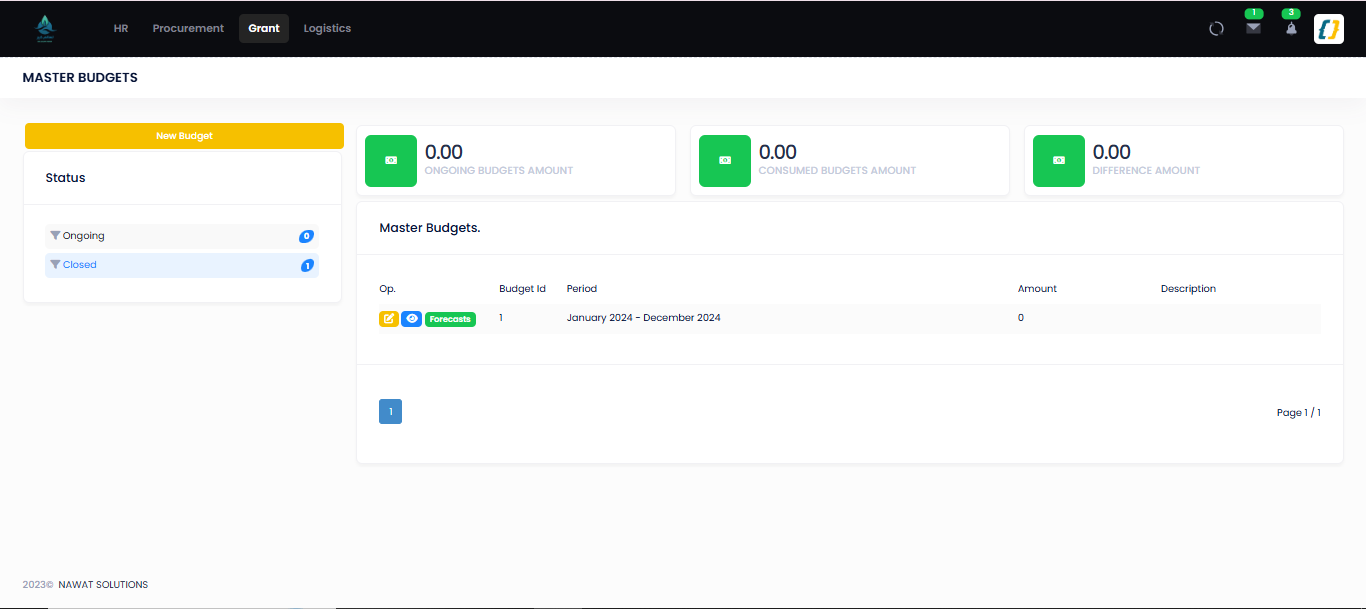Open Forecasts for budget 1
The height and width of the screenshot is (609, 1366).
(x=450, y=319)
